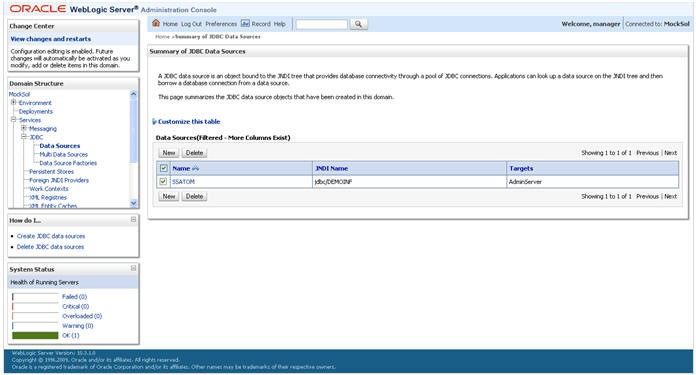Select Persistent Stores tree item
This screenshot has height=375, width=696.
(51, 171)
